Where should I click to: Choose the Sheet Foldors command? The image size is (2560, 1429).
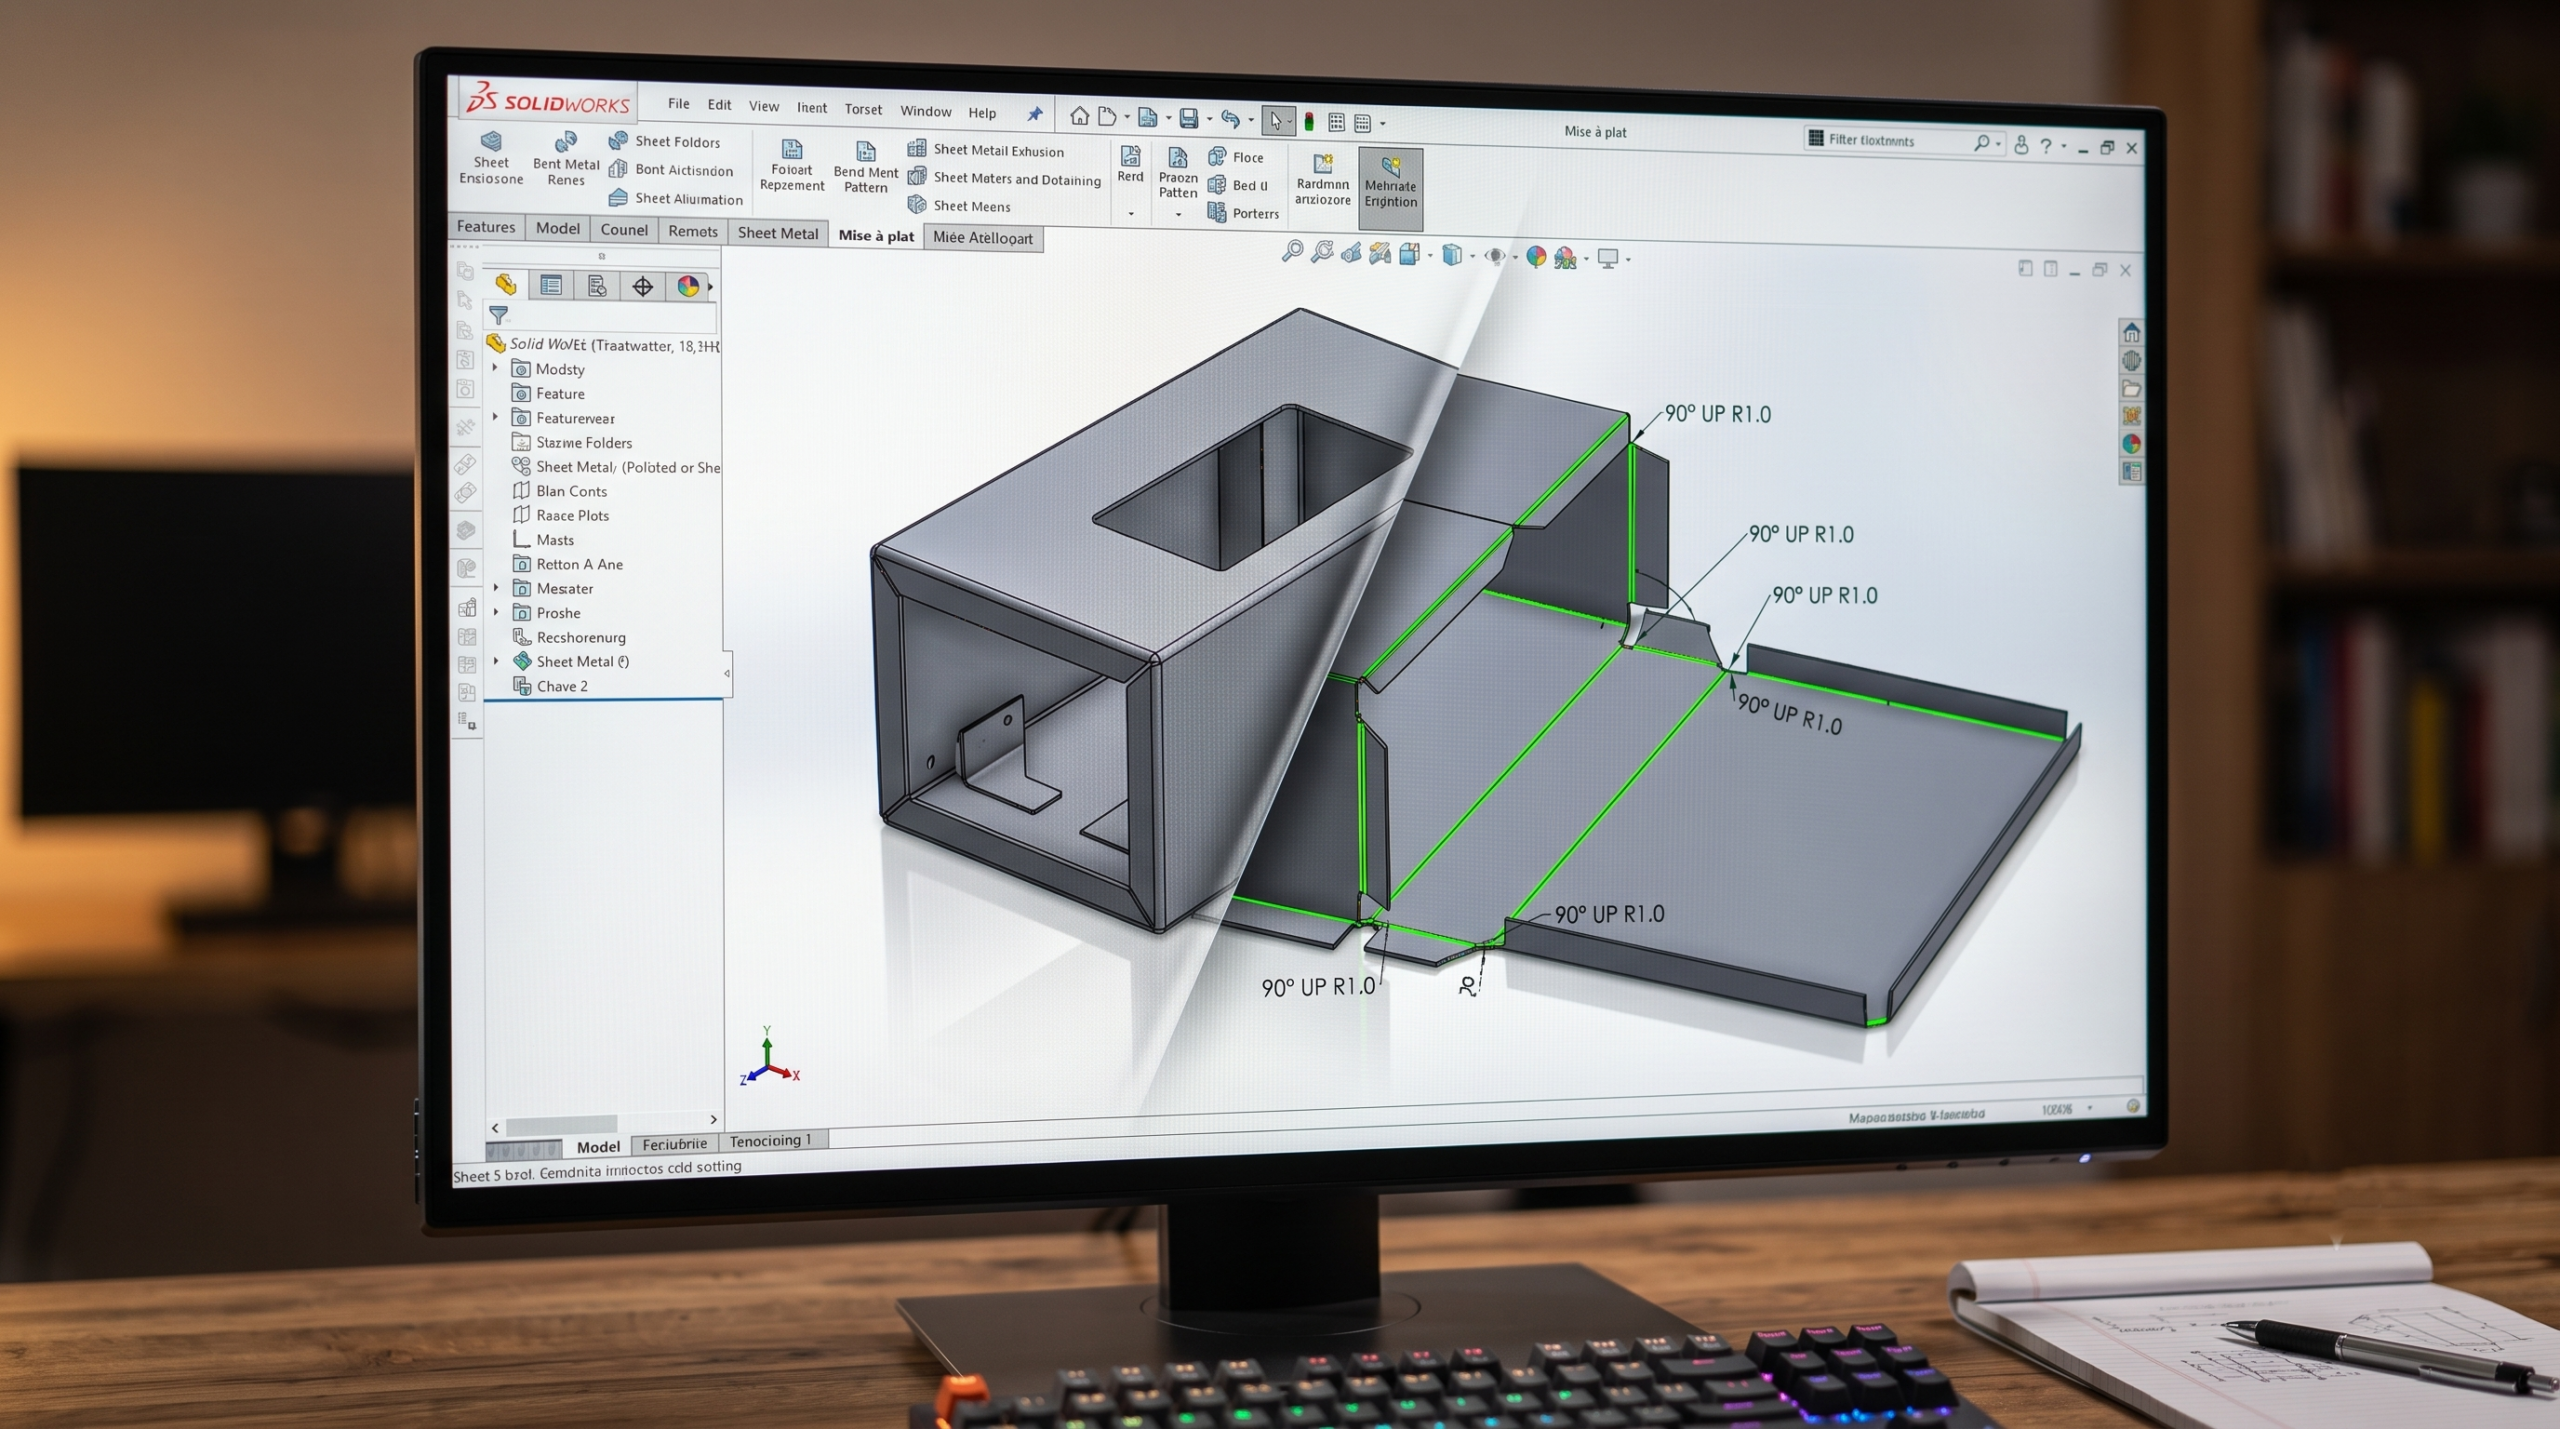(x=664, y=141)
